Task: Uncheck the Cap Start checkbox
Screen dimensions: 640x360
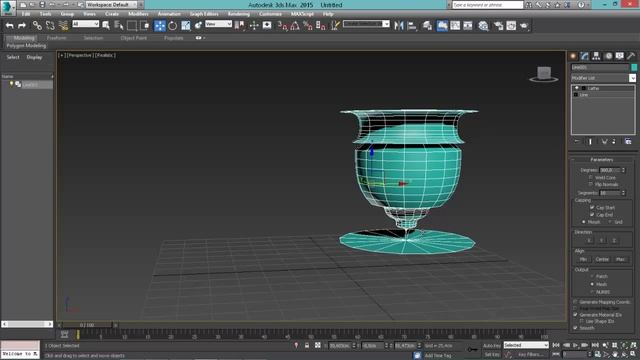Action: click(x=592, y=207)
